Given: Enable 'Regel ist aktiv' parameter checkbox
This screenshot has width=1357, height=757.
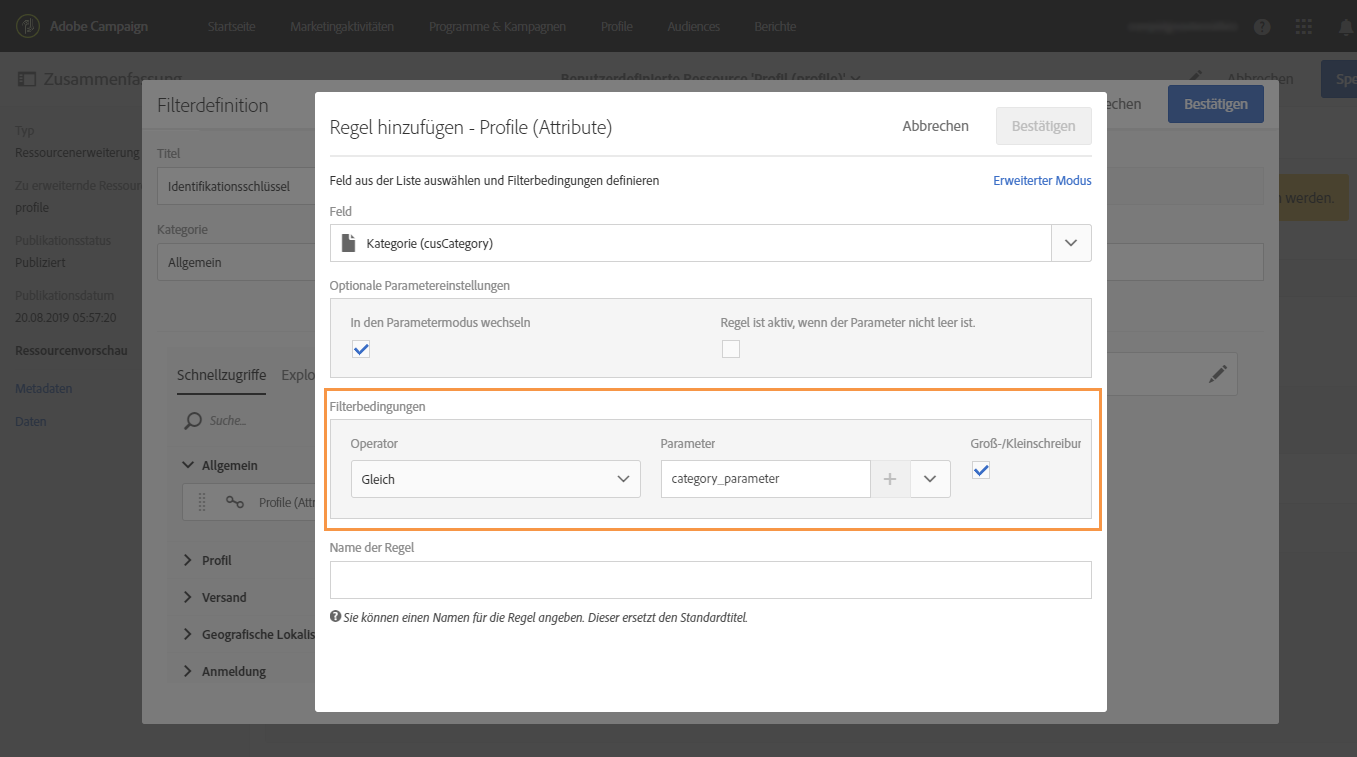Looking at the screenshot, I should (x=731, y=349).
